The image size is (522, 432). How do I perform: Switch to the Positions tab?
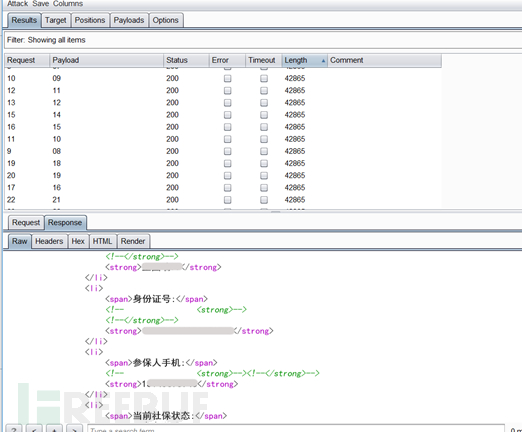coord(90,20)
